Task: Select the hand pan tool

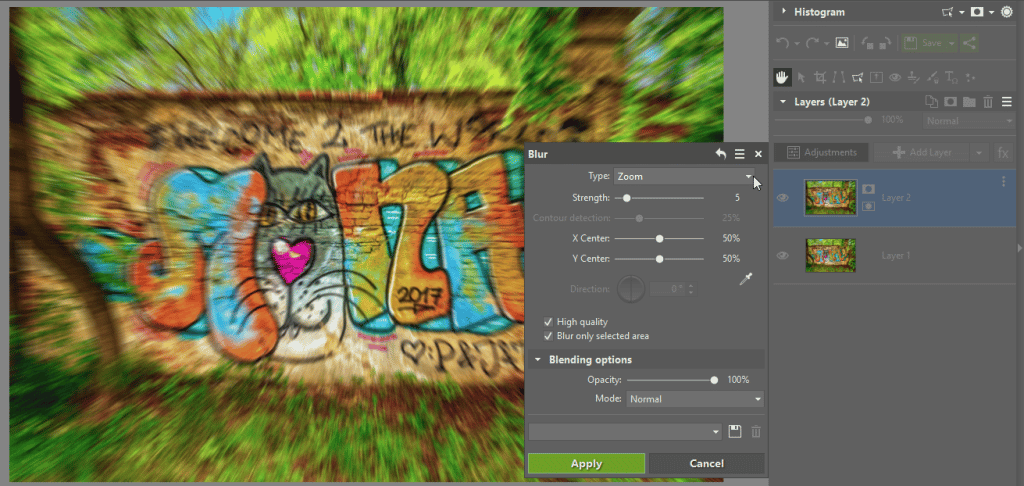Action: coord(783,77)
